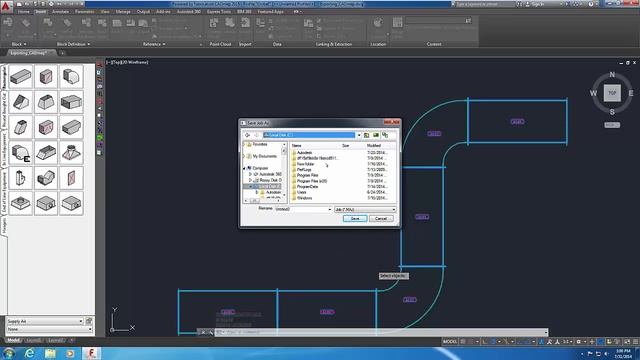Image resolution: width=640 pixels, height=360 pixels.
Task: Click Cancel in the Save Job As dialog
Action: [381, 219]
